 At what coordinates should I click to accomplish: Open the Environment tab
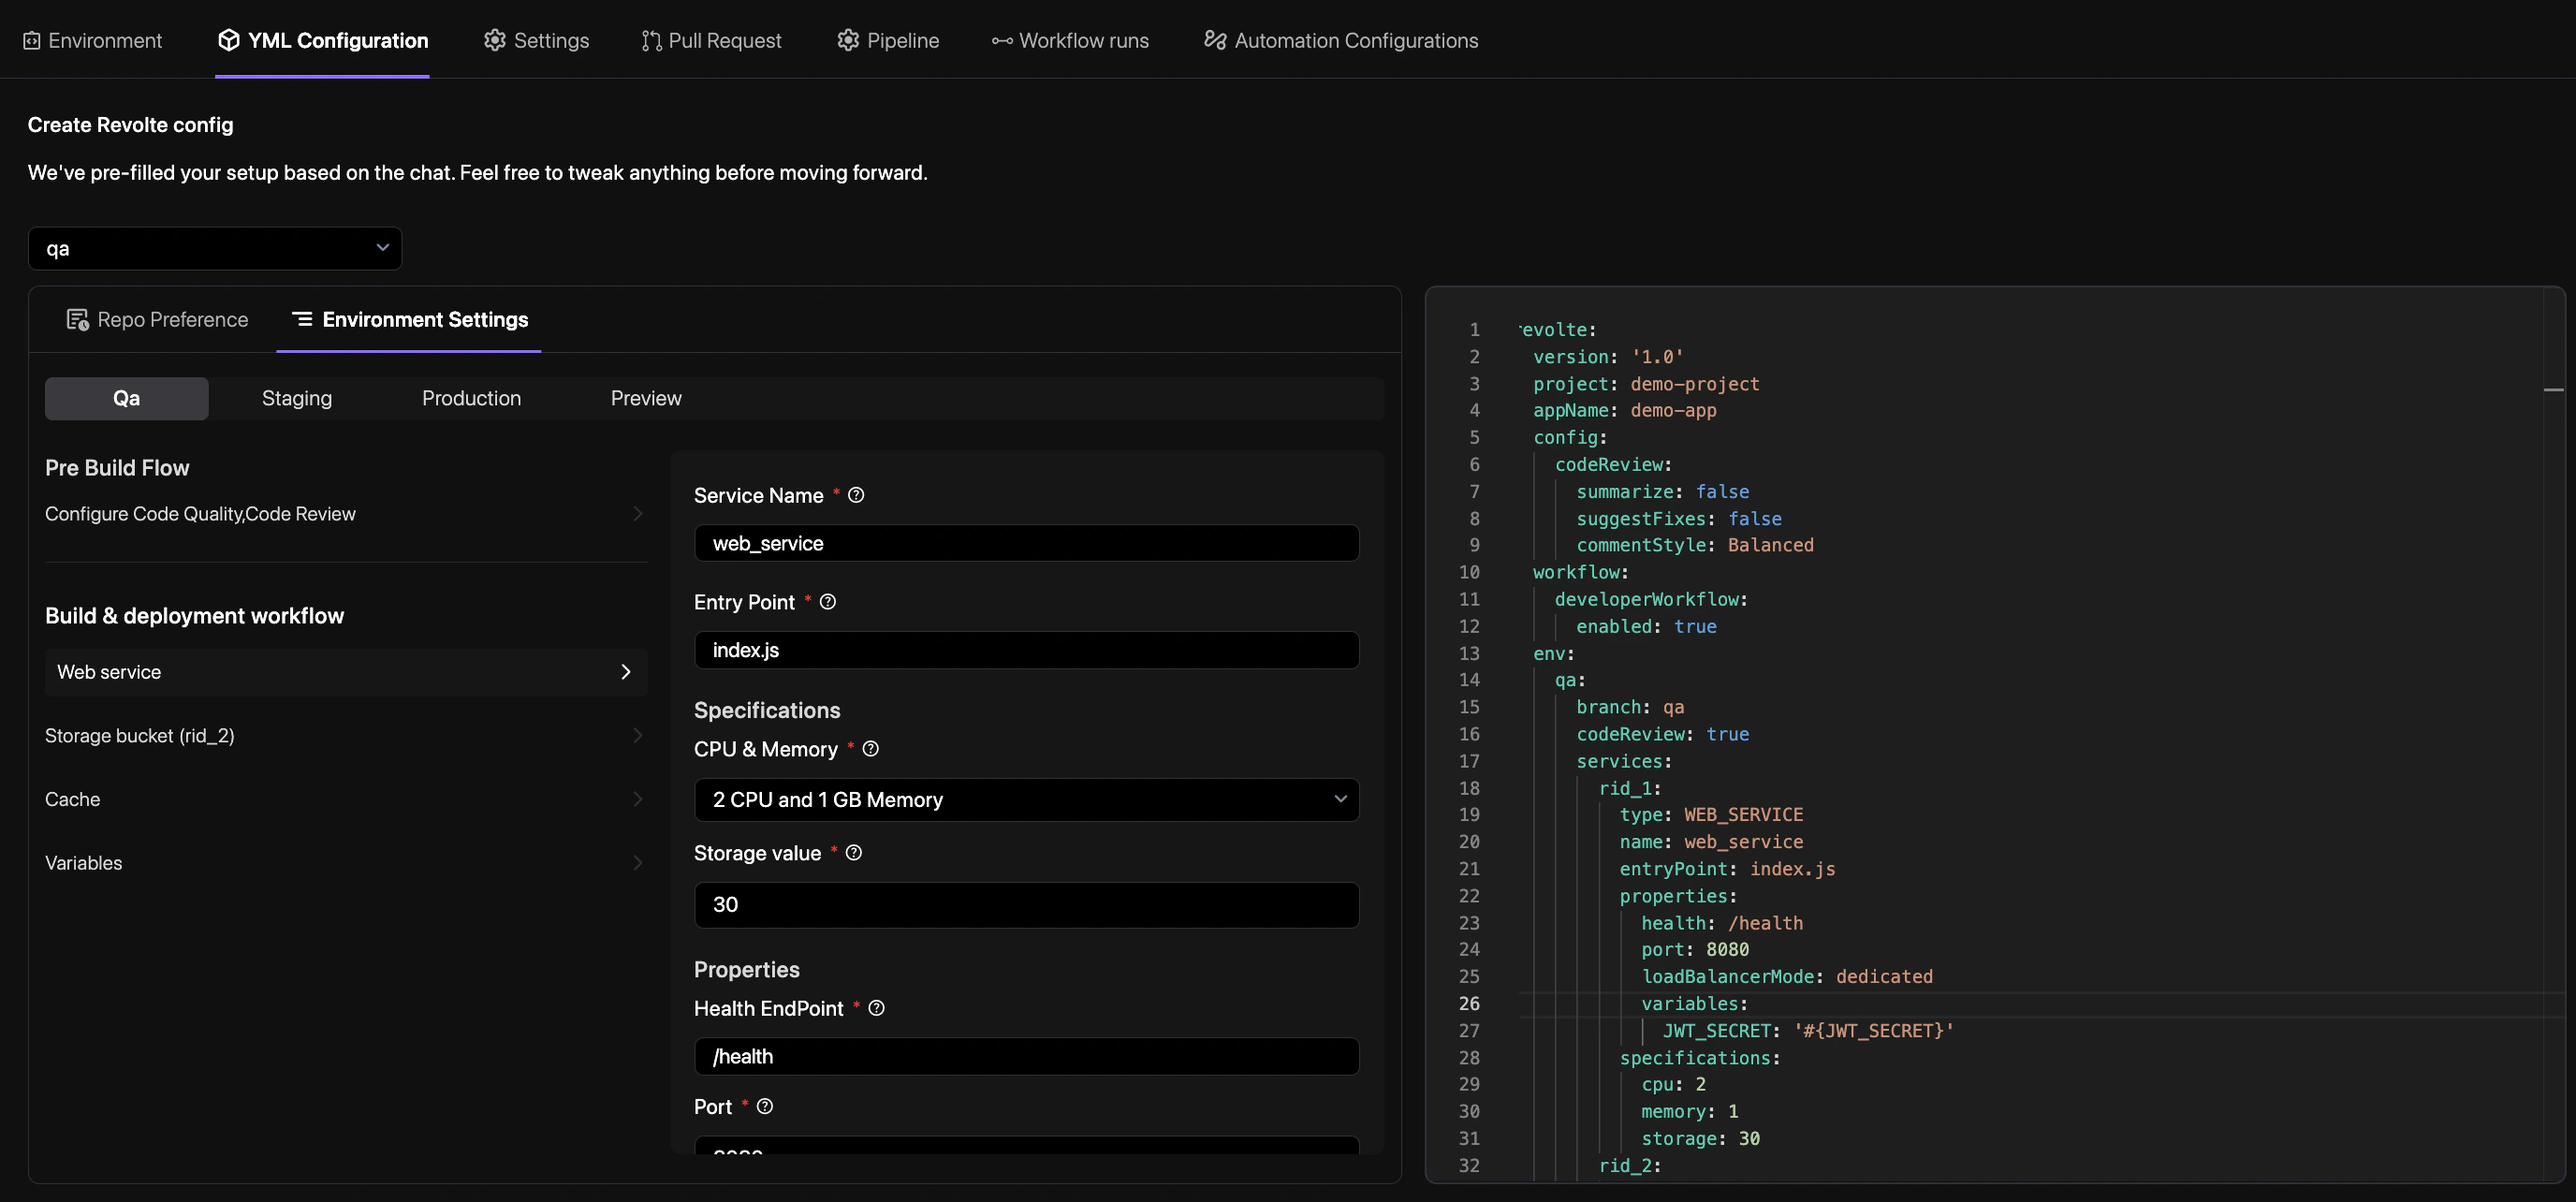pyautogui.click(x=92, y=40)
